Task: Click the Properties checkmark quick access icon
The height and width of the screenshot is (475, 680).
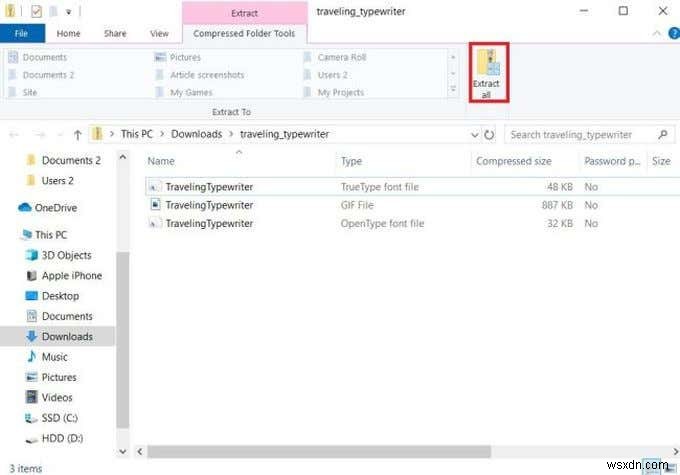Action: pos(36,11)
